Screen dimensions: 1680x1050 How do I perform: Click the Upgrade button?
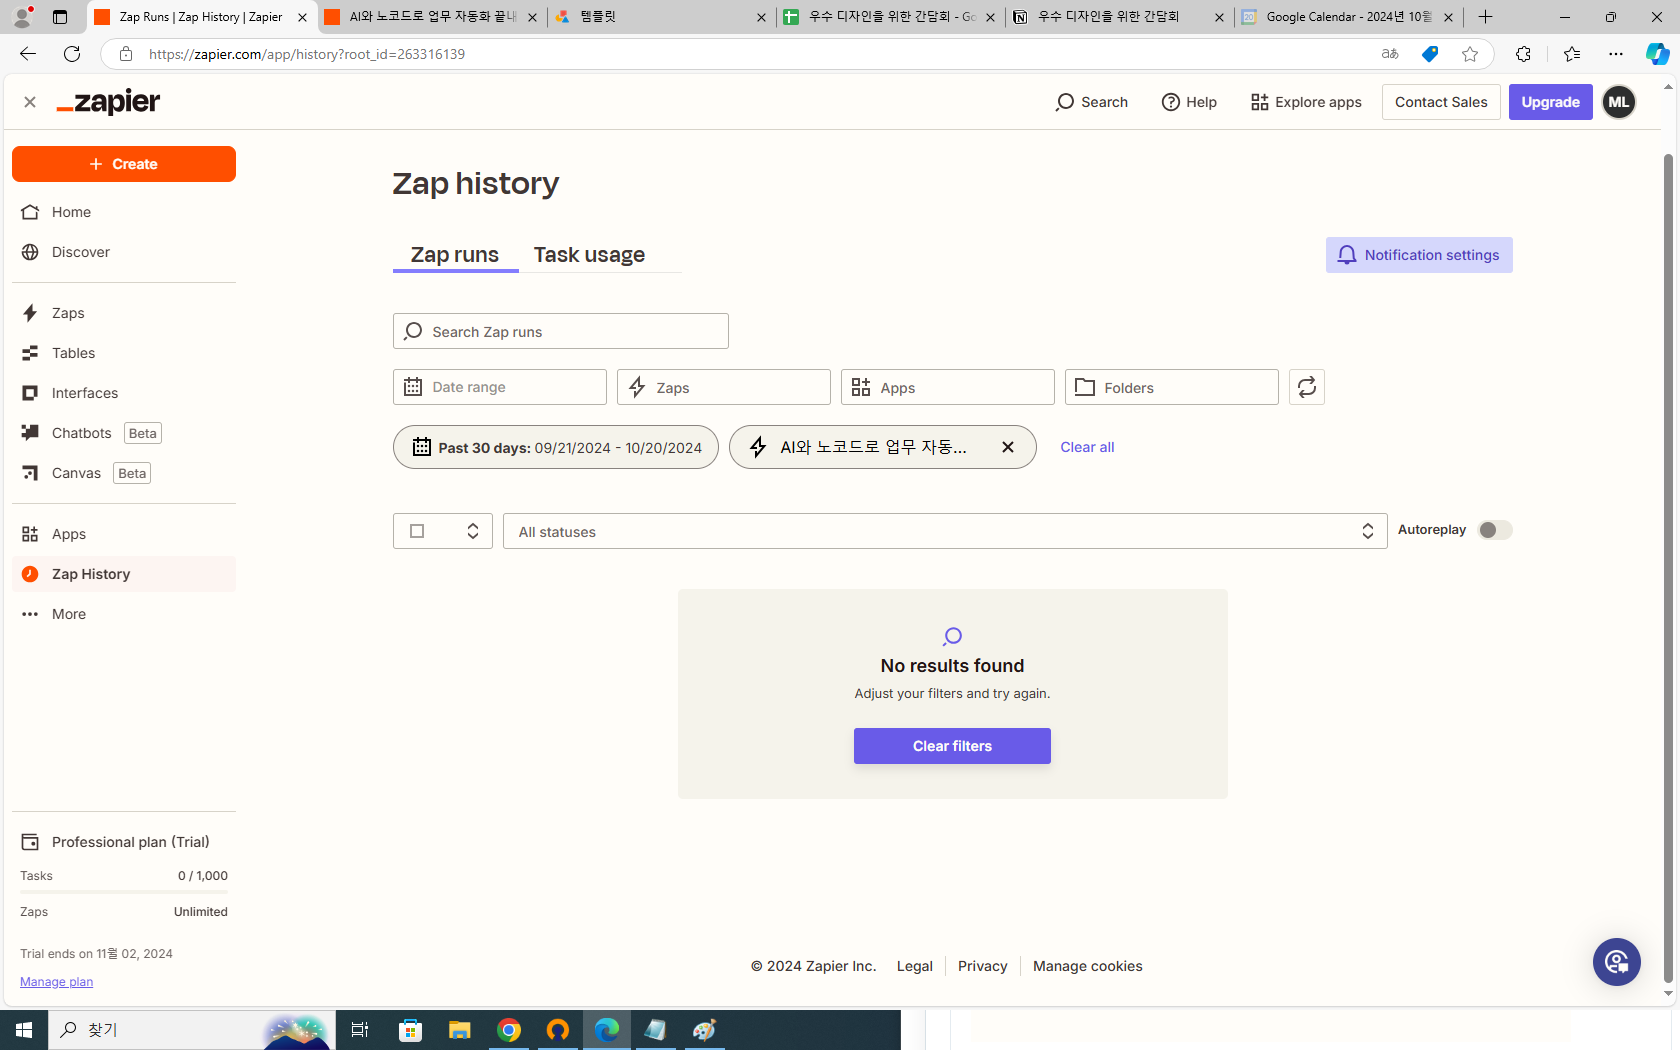coord(1551,102)
